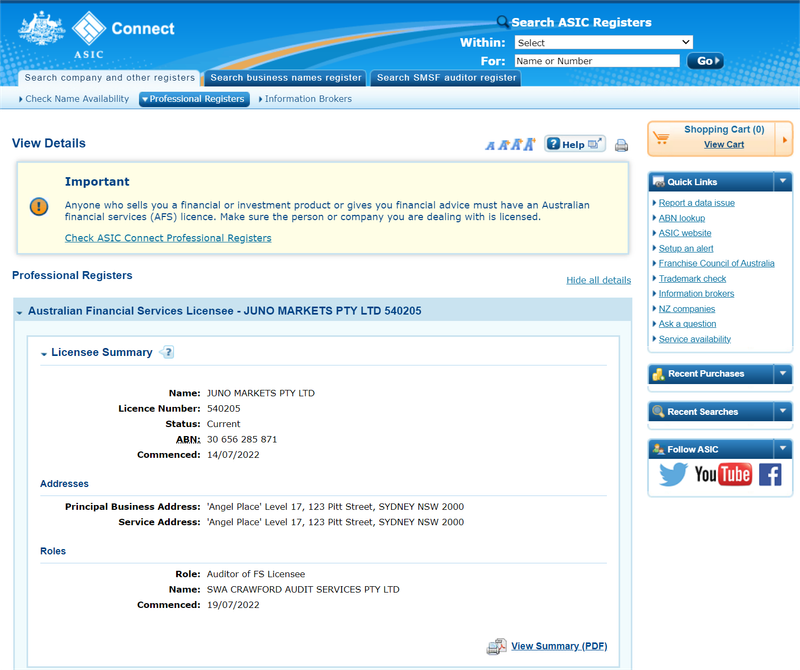
Task: Click the Quick Links panel header icon
Action: pos(659,182)
